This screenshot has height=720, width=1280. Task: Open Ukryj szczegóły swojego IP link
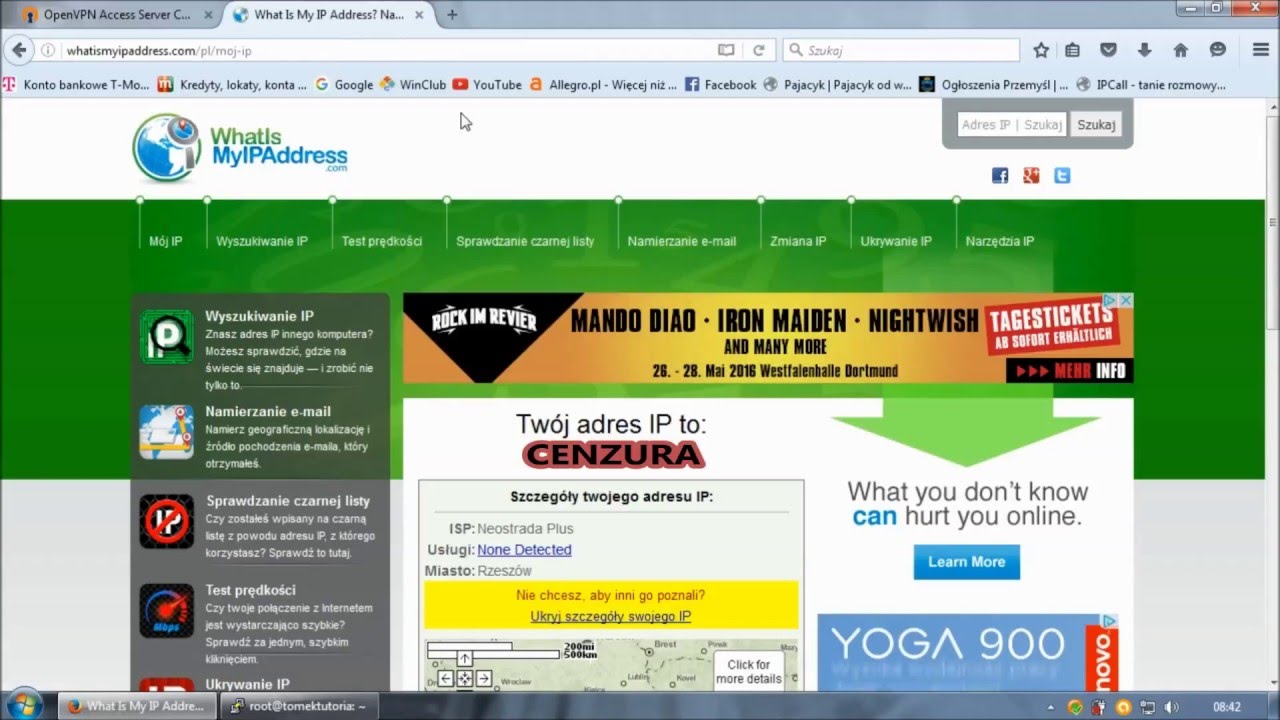coord(610,617)
